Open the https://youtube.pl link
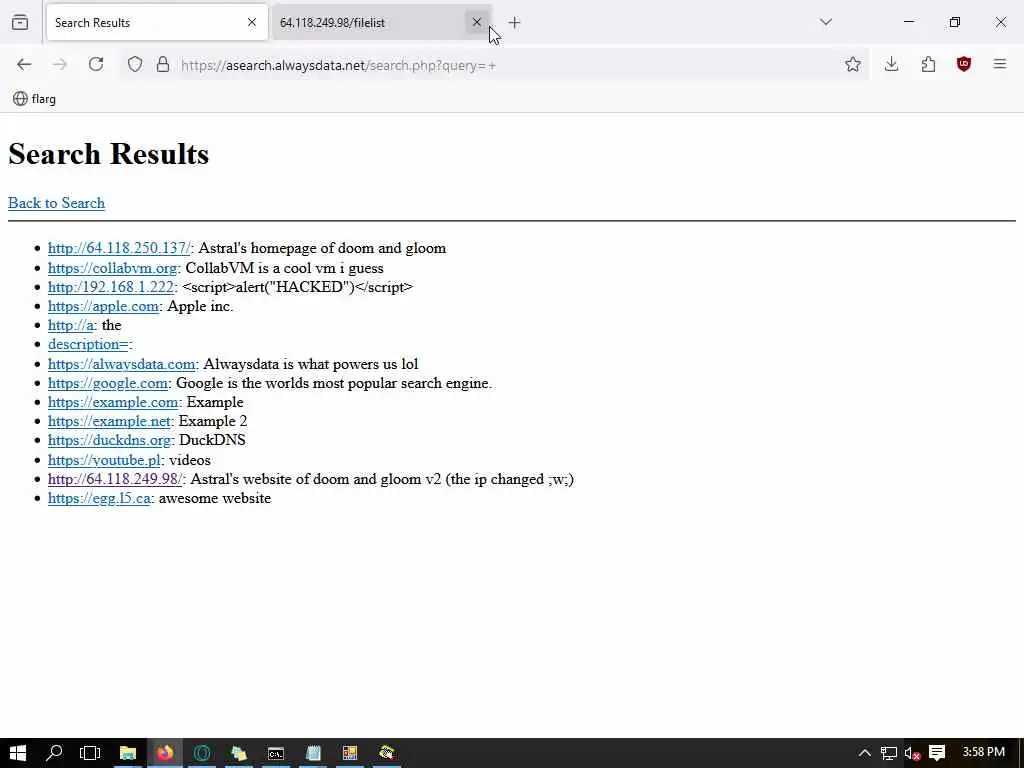 pos(104,460)
